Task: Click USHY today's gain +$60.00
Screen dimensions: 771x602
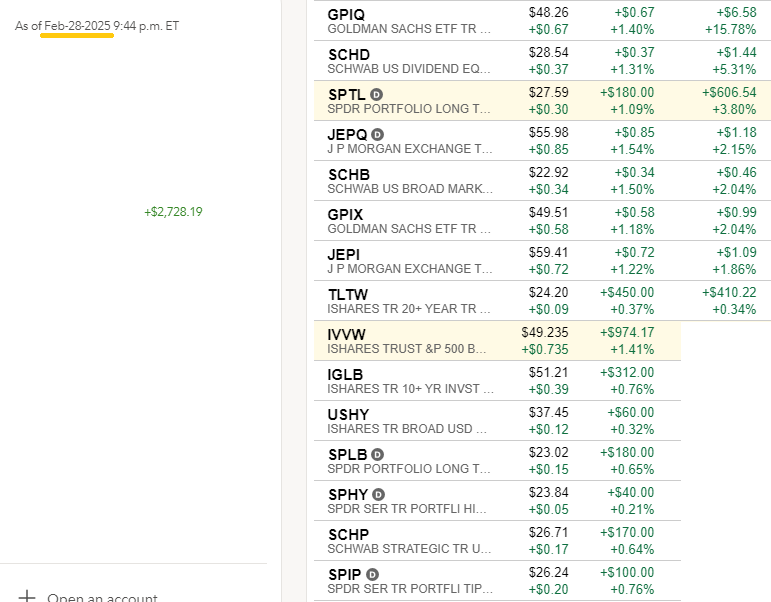Action: [631, 412]
